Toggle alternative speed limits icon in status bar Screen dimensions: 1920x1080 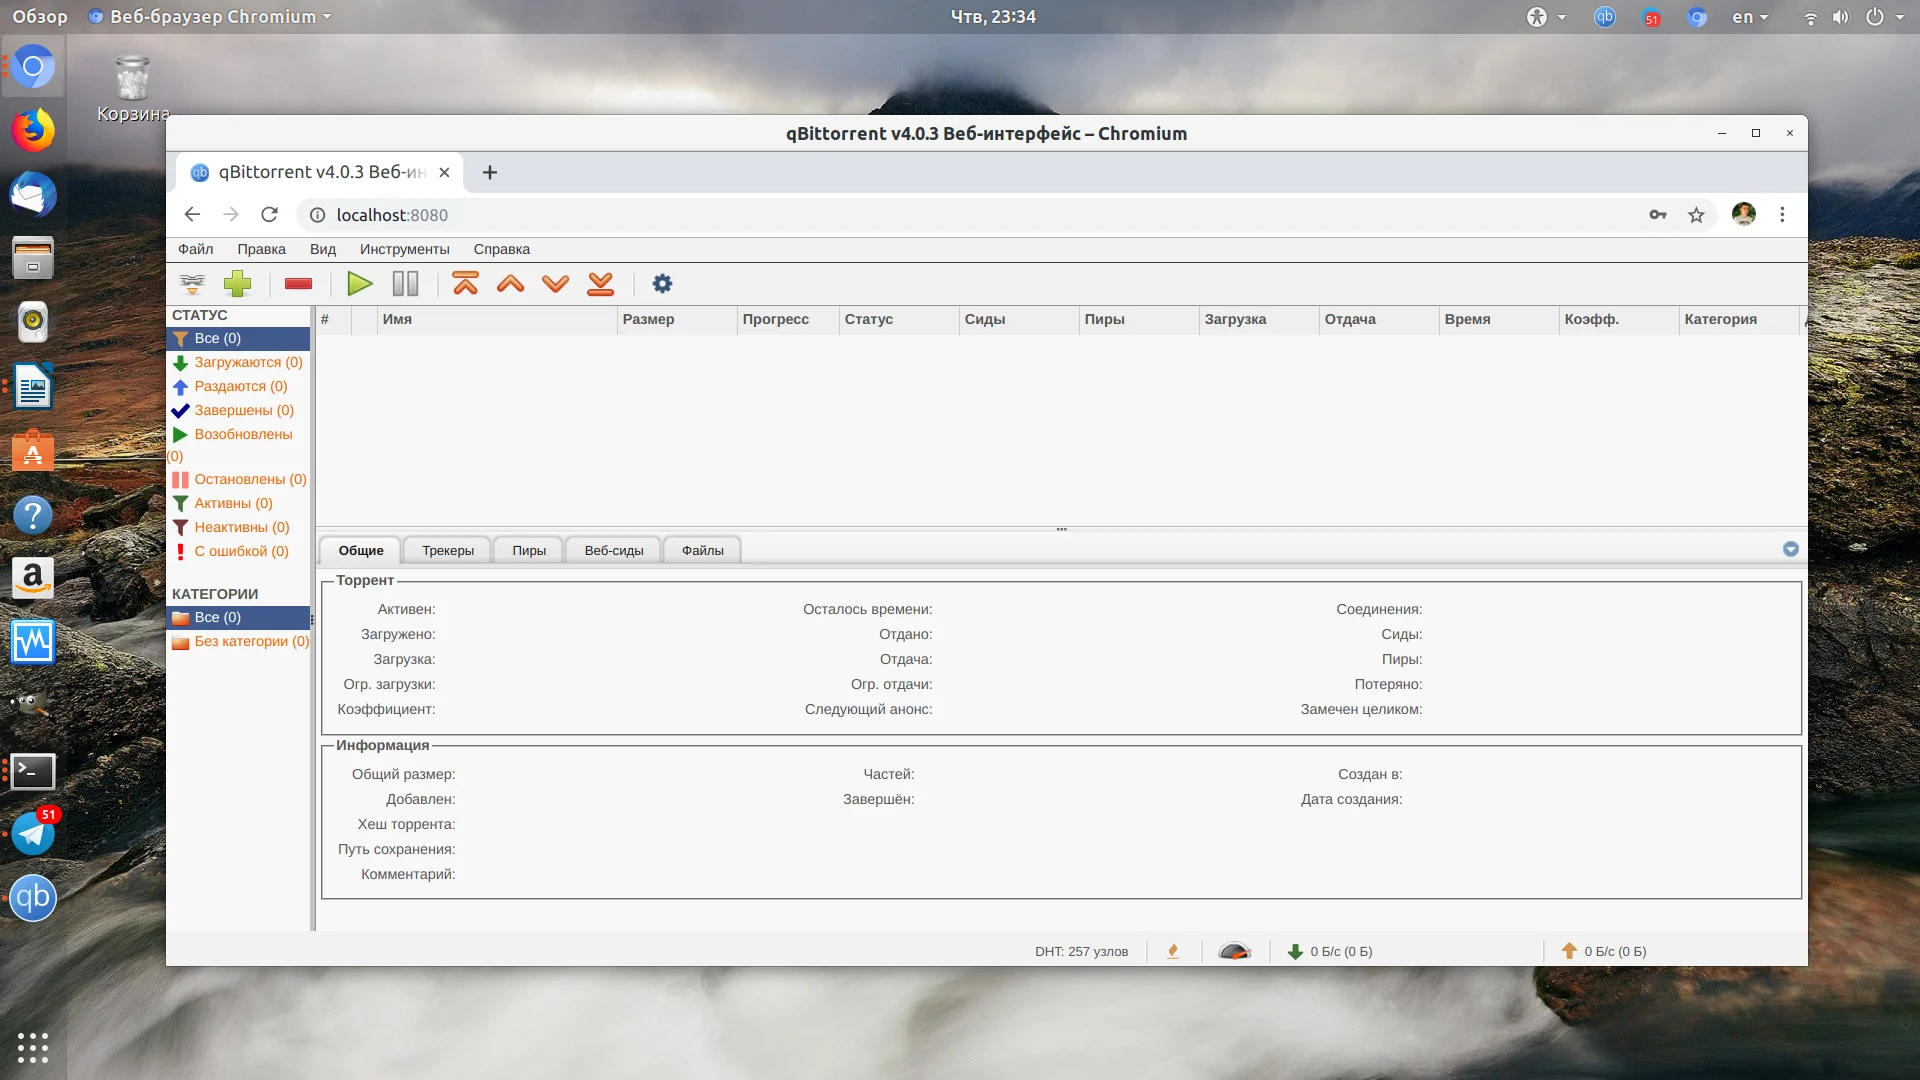pos(1235,951)
